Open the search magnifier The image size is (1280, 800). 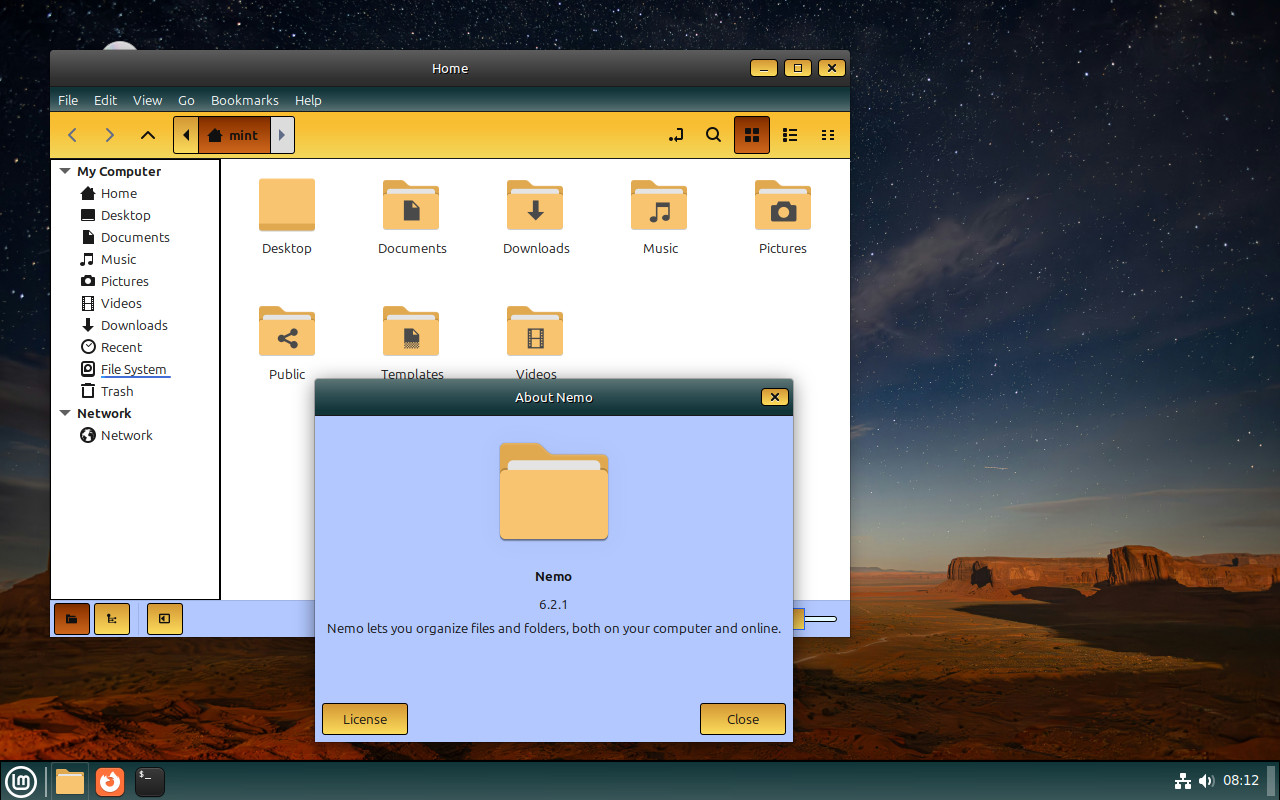(x=713, y=135)
